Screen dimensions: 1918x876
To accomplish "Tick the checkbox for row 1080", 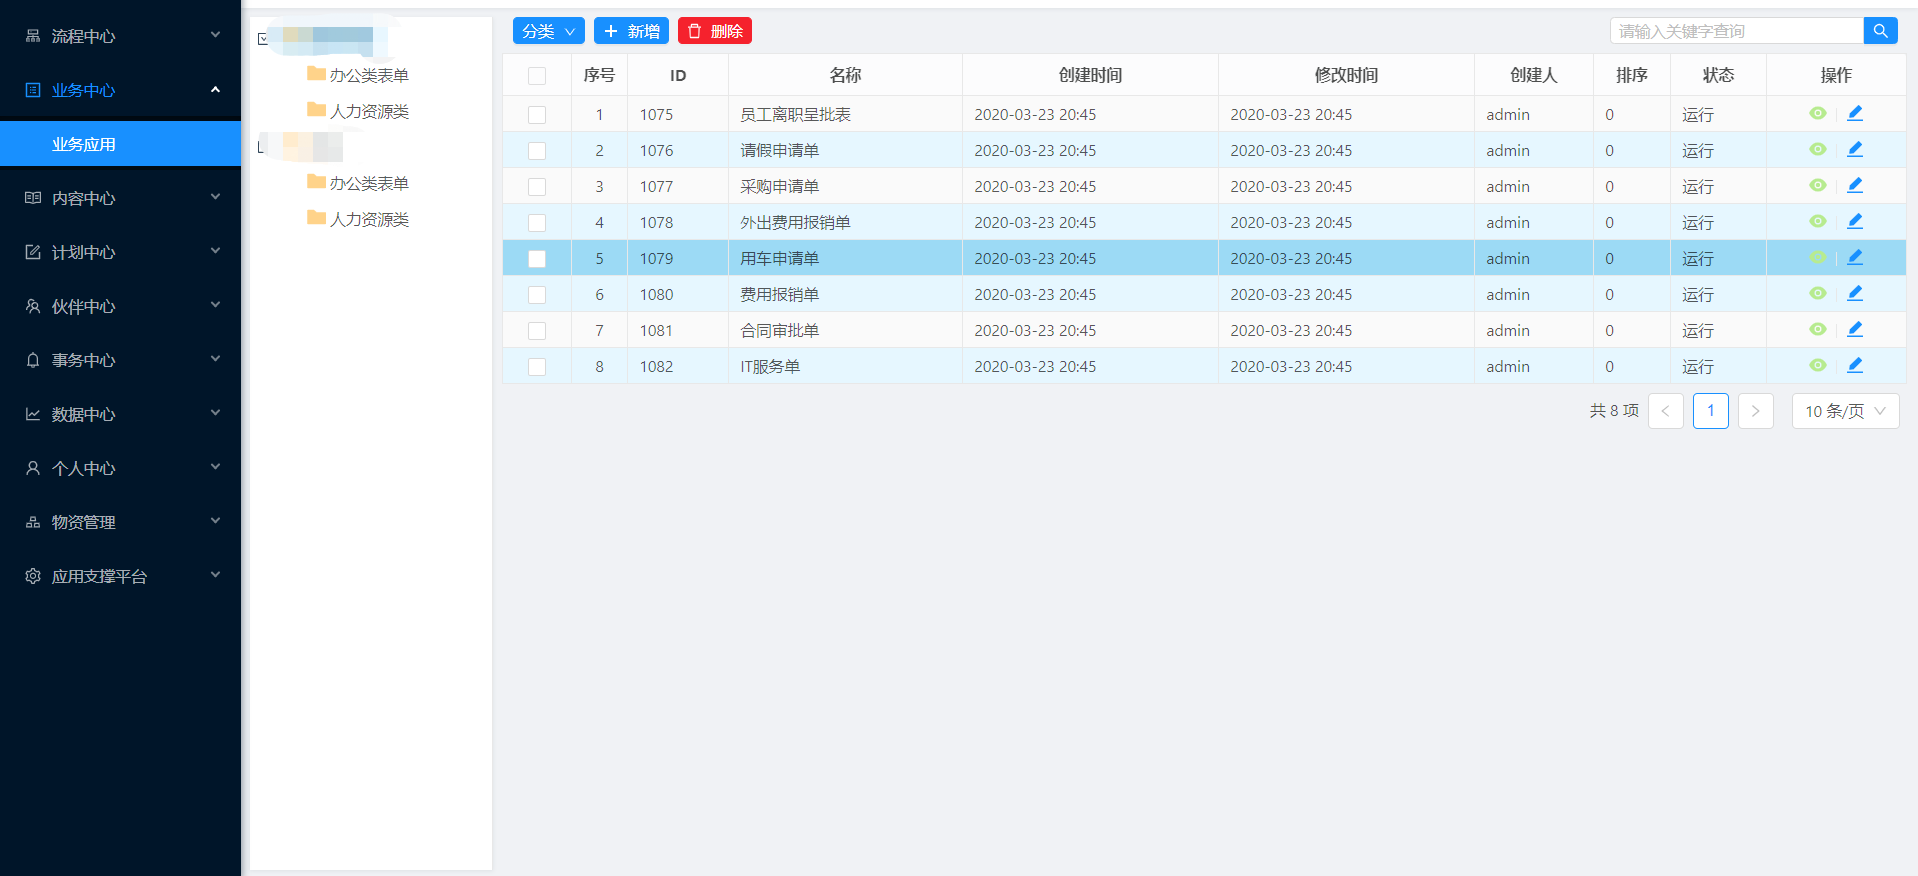I will 537,295.
